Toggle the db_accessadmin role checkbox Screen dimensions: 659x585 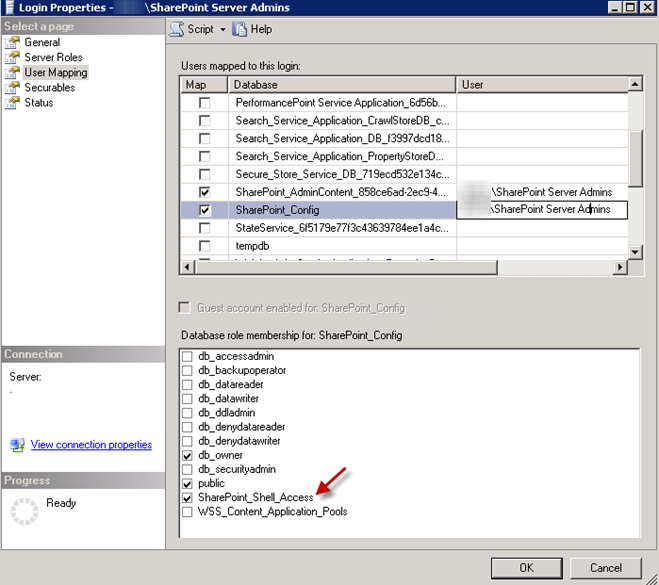pos(187,356)
